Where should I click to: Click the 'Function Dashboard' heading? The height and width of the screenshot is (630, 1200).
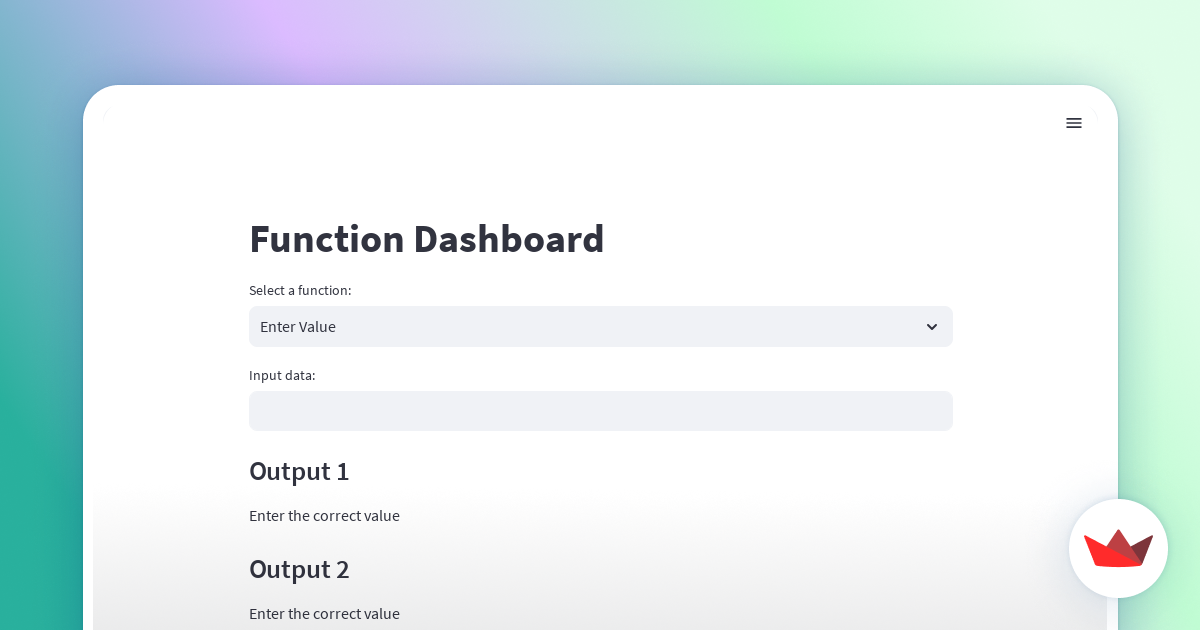pyautogui.click(x=427, y=239)
